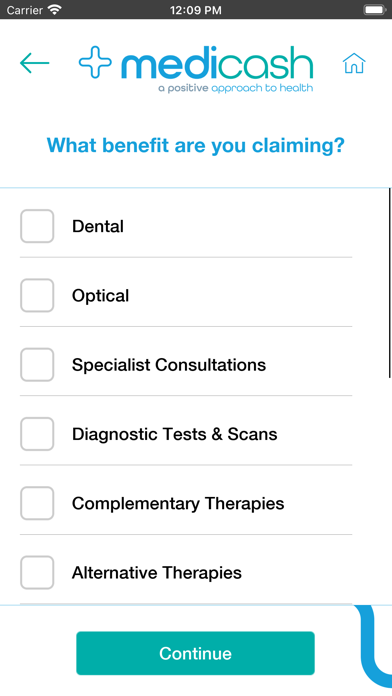Select Complementary Therapies row text
Image resolution: width=392 pixels, height=696 pixels.
tap(178, 504)
